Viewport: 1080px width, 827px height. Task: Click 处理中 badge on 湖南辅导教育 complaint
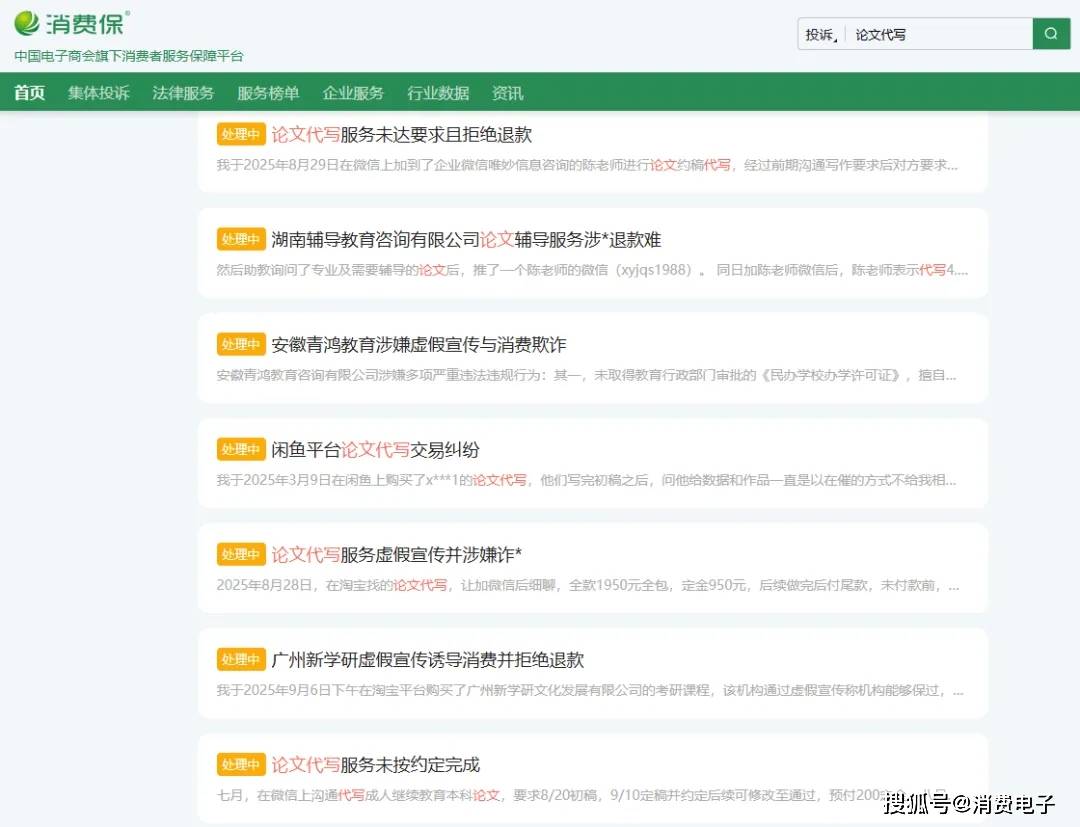coord(241,240)
